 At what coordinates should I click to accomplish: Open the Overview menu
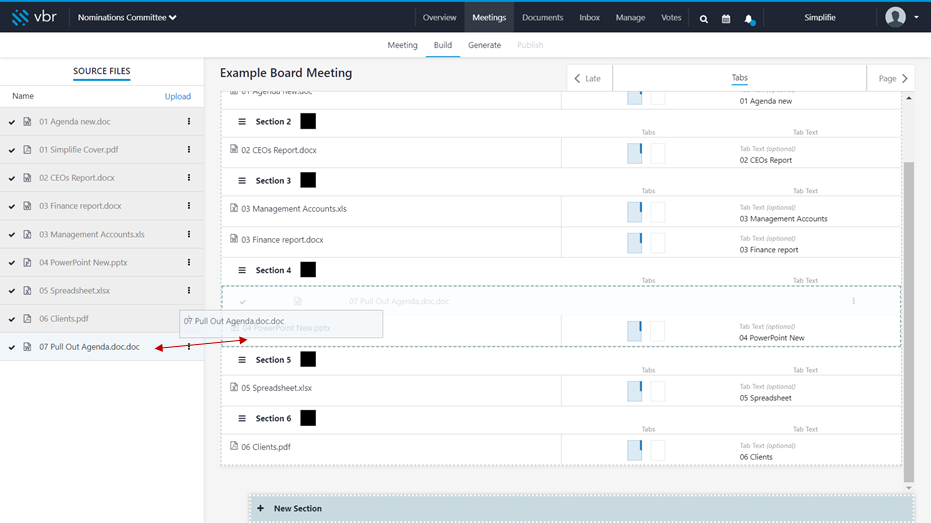pyautogui.click(x=439, y=17)
